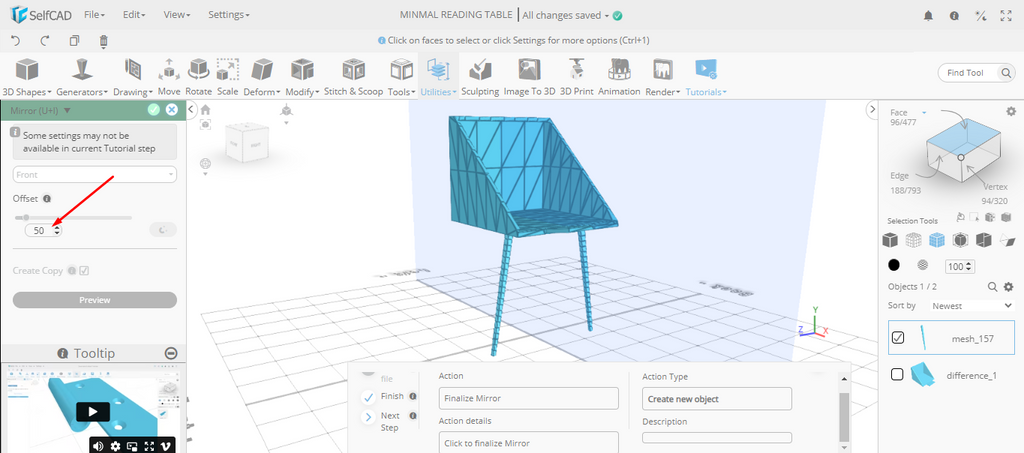The height and width of the screenshot is (453, 1024).
Task: Open the Sculpting tool
Action: tap(480, 75)
